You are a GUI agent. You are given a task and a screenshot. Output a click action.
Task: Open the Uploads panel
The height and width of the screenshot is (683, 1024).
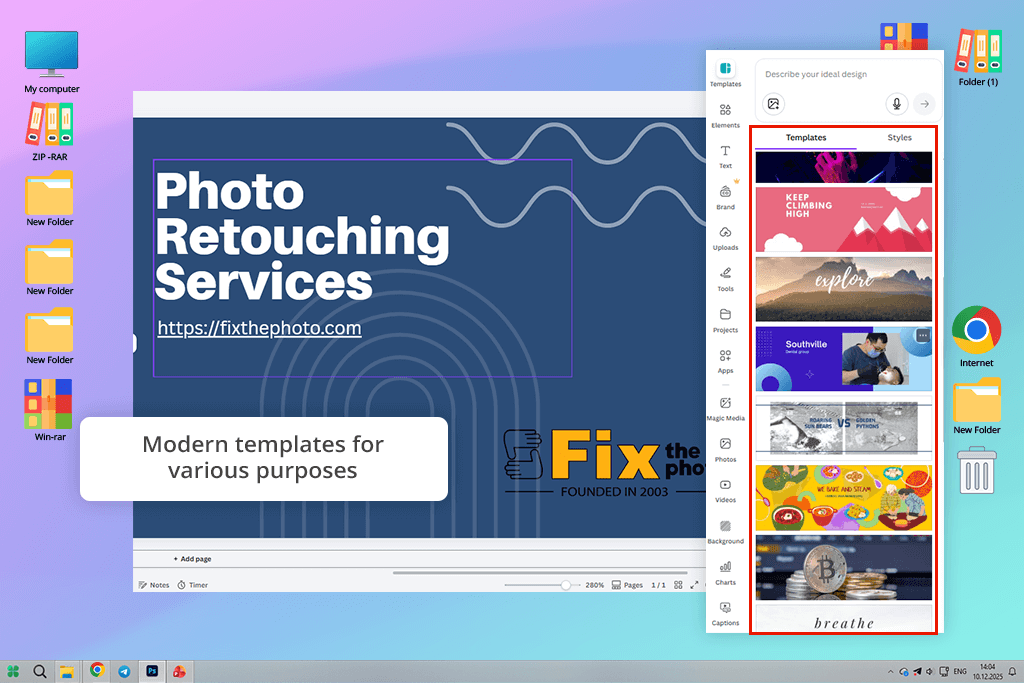[725, 238]
